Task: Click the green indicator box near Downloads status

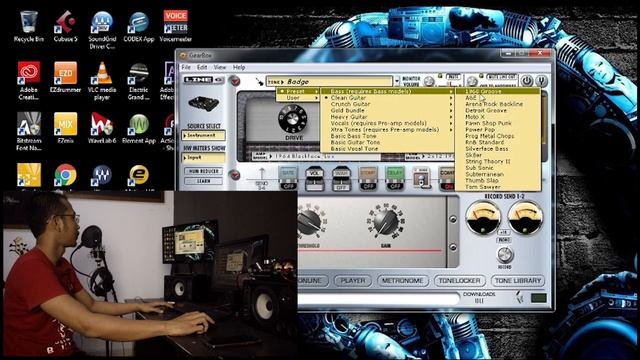Action: (x=539, y=298)
